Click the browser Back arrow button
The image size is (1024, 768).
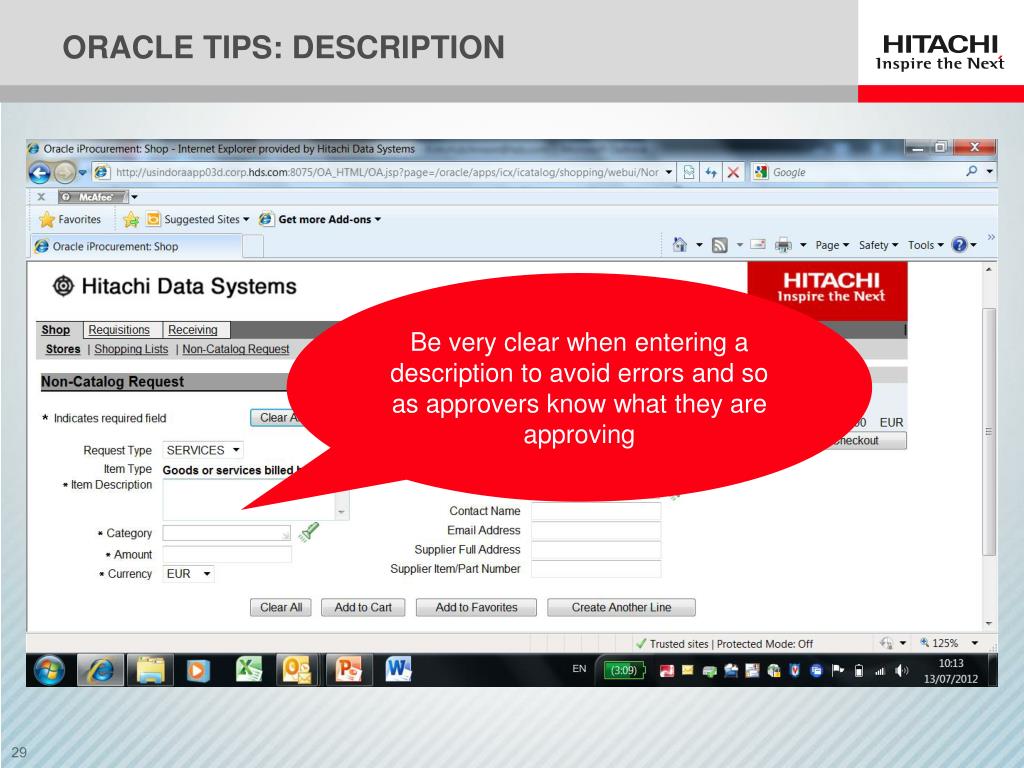point(40,172)
